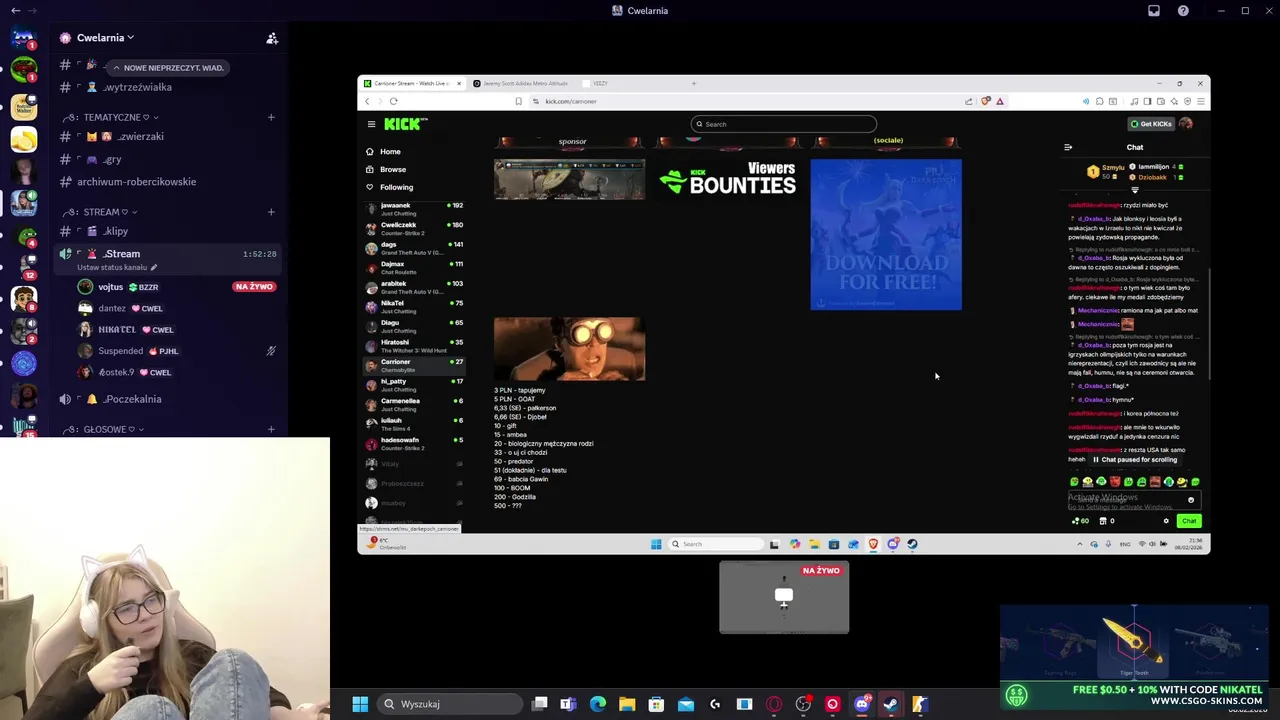This screenshot has height=720, width=1280.
Task: Switch to Carrioner Stream browser tab
Action: click(x=412, y=84)
